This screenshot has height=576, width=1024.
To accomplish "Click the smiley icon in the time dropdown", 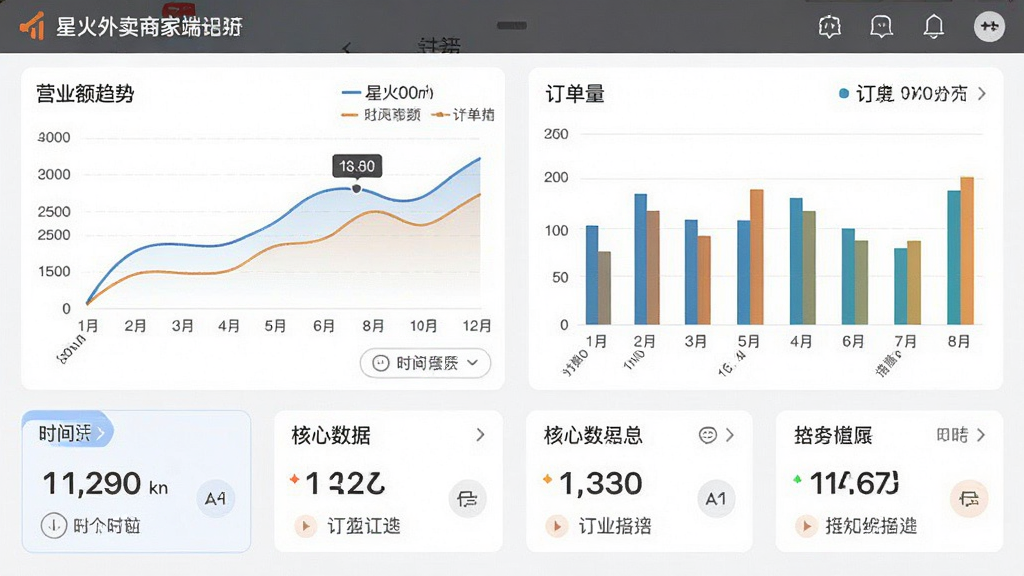I will 381,363.
